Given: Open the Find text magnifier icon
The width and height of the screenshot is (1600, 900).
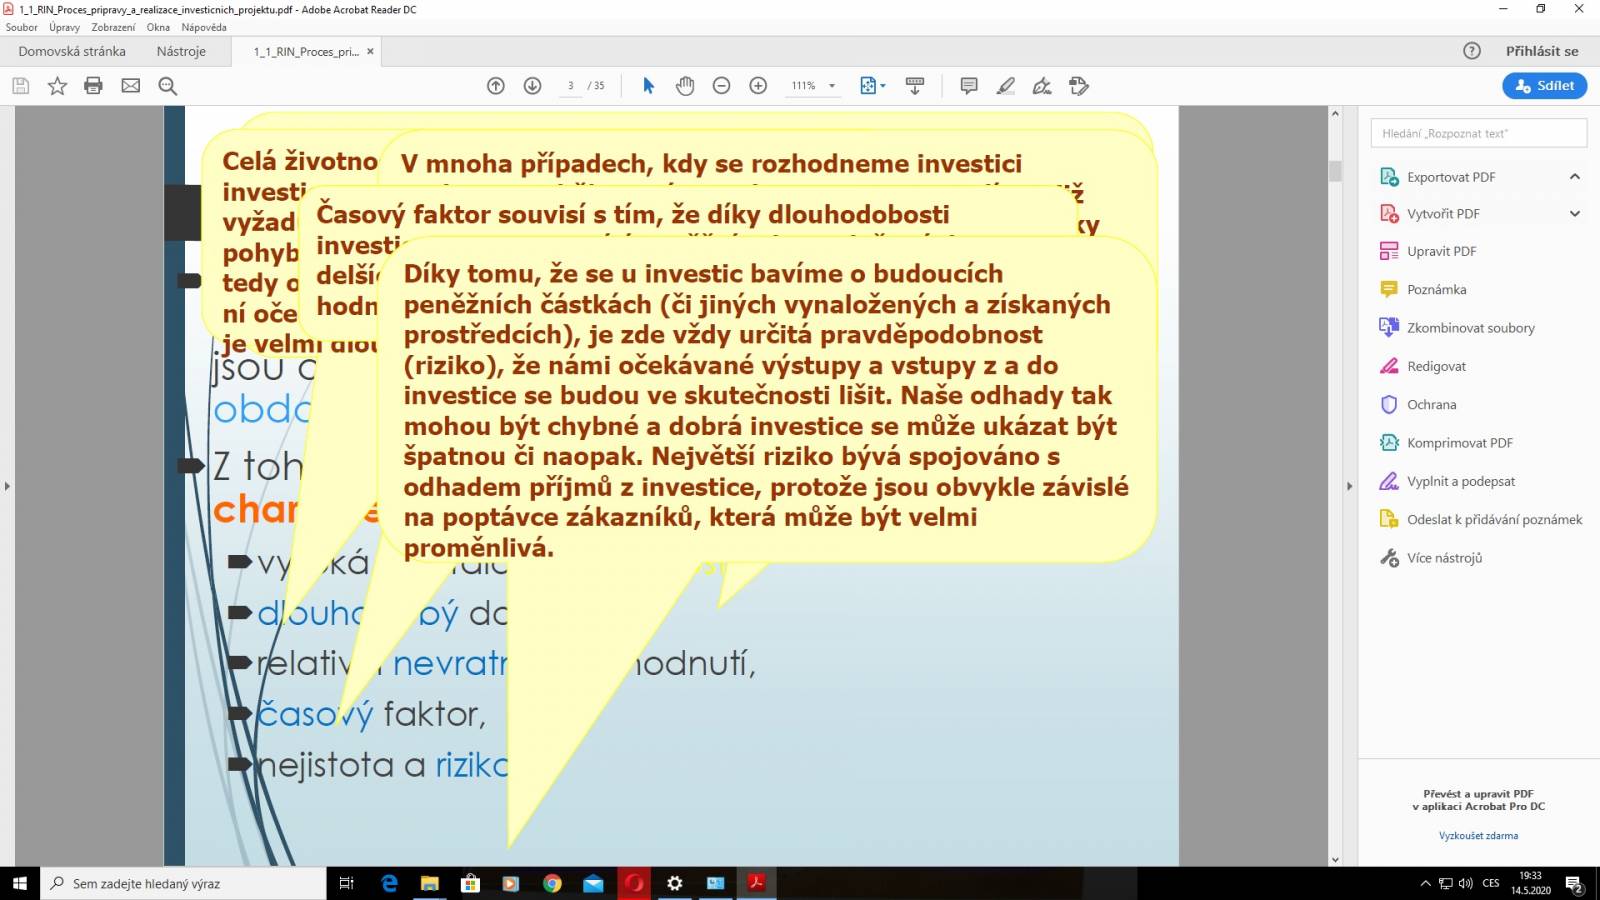Looking at the screenshot, I should click(x=168, y=86).
